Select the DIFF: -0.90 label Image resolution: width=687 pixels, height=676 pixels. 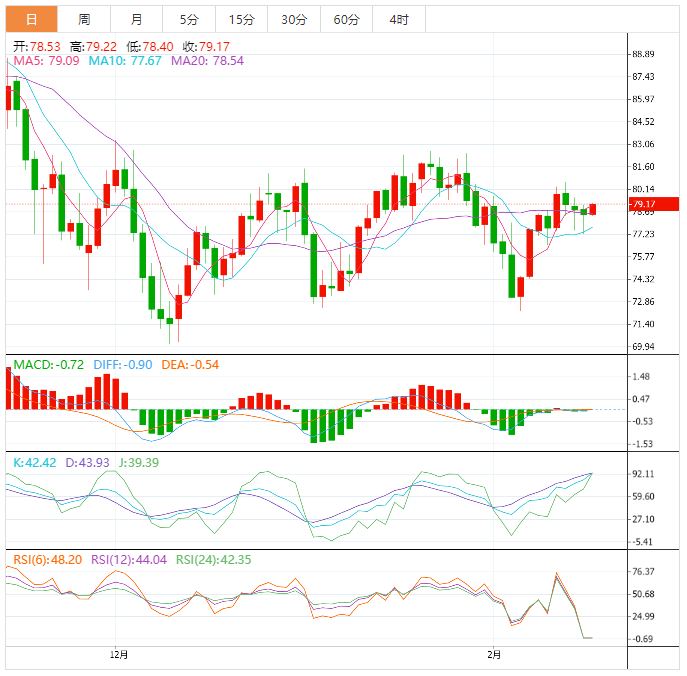[123, 365]
